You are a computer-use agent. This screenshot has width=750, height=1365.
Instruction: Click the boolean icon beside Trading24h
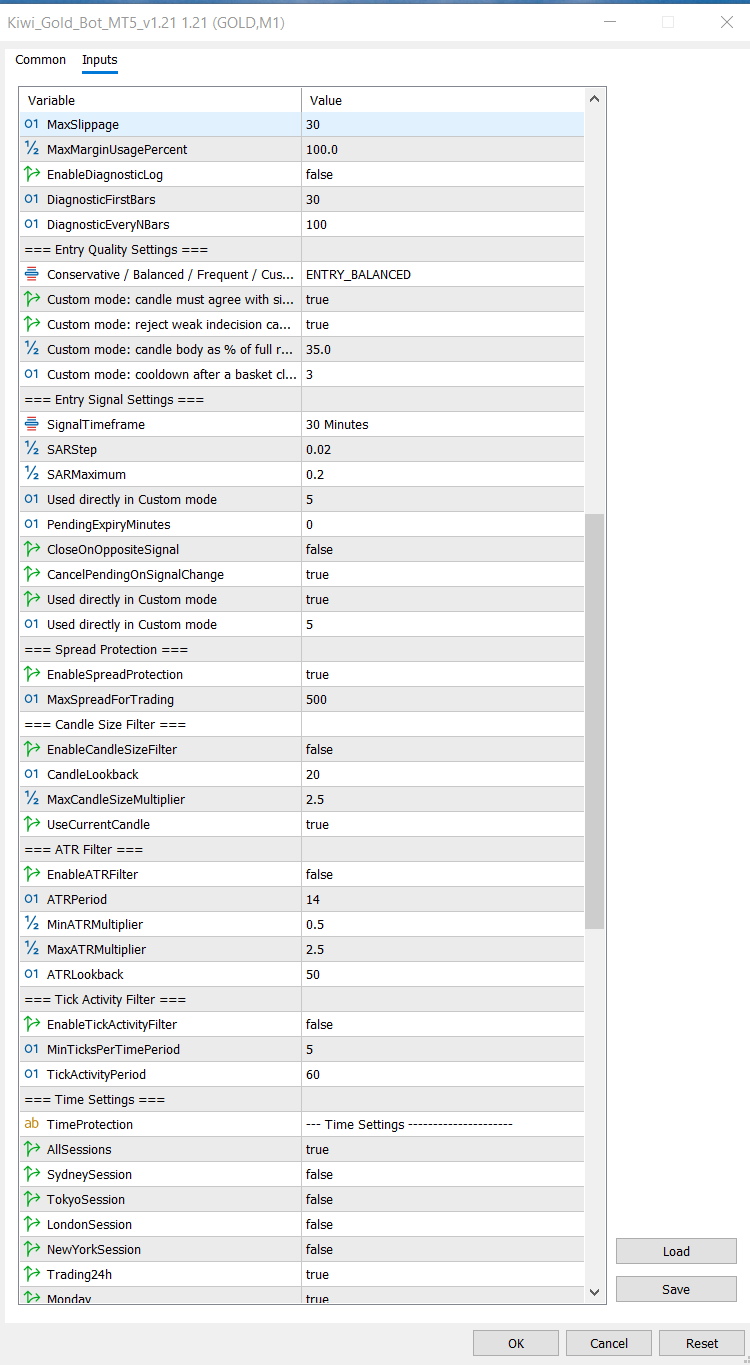point(31,1274)
